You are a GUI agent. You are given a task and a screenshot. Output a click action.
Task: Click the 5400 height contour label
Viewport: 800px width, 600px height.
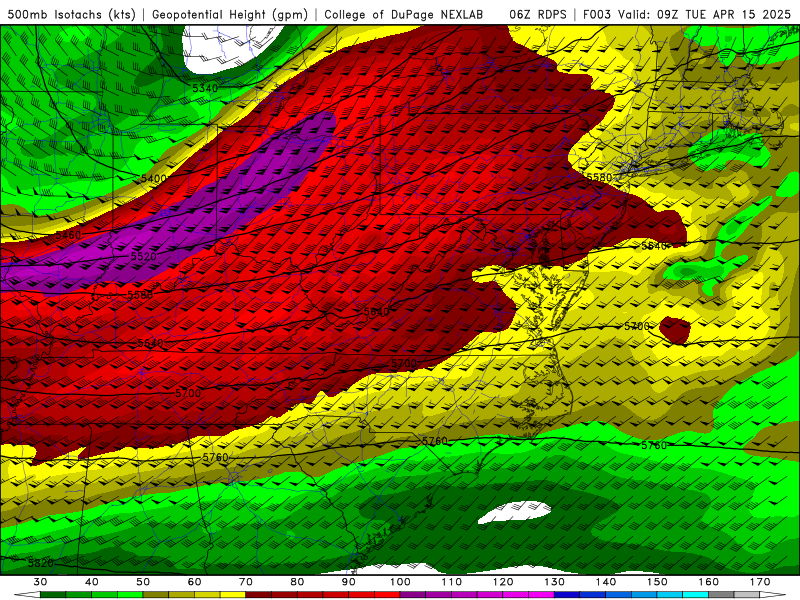point(154,179)
